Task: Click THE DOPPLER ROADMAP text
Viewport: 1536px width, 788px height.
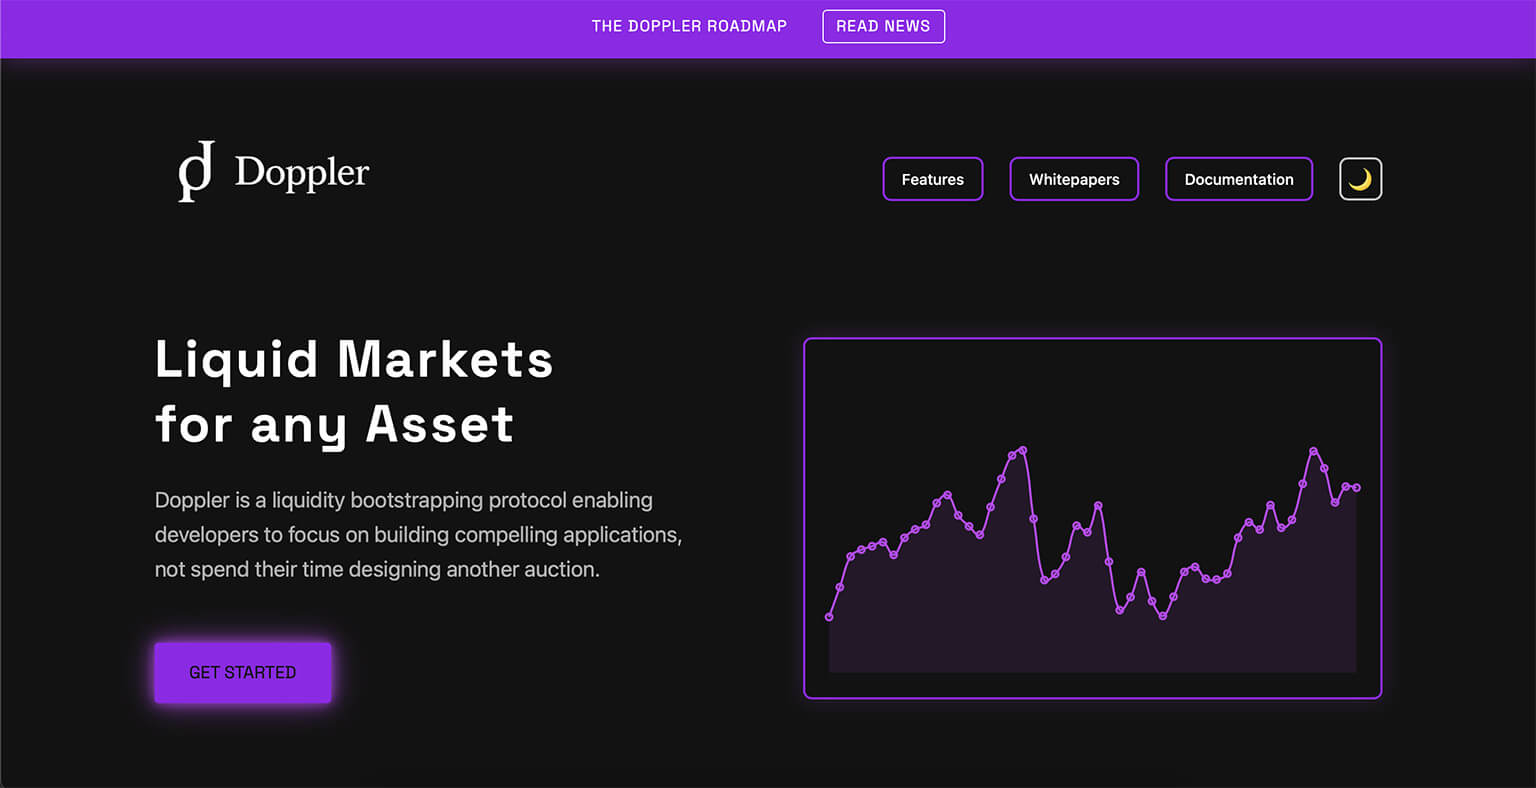Action: pyautogui.click(x=689, y=26)
